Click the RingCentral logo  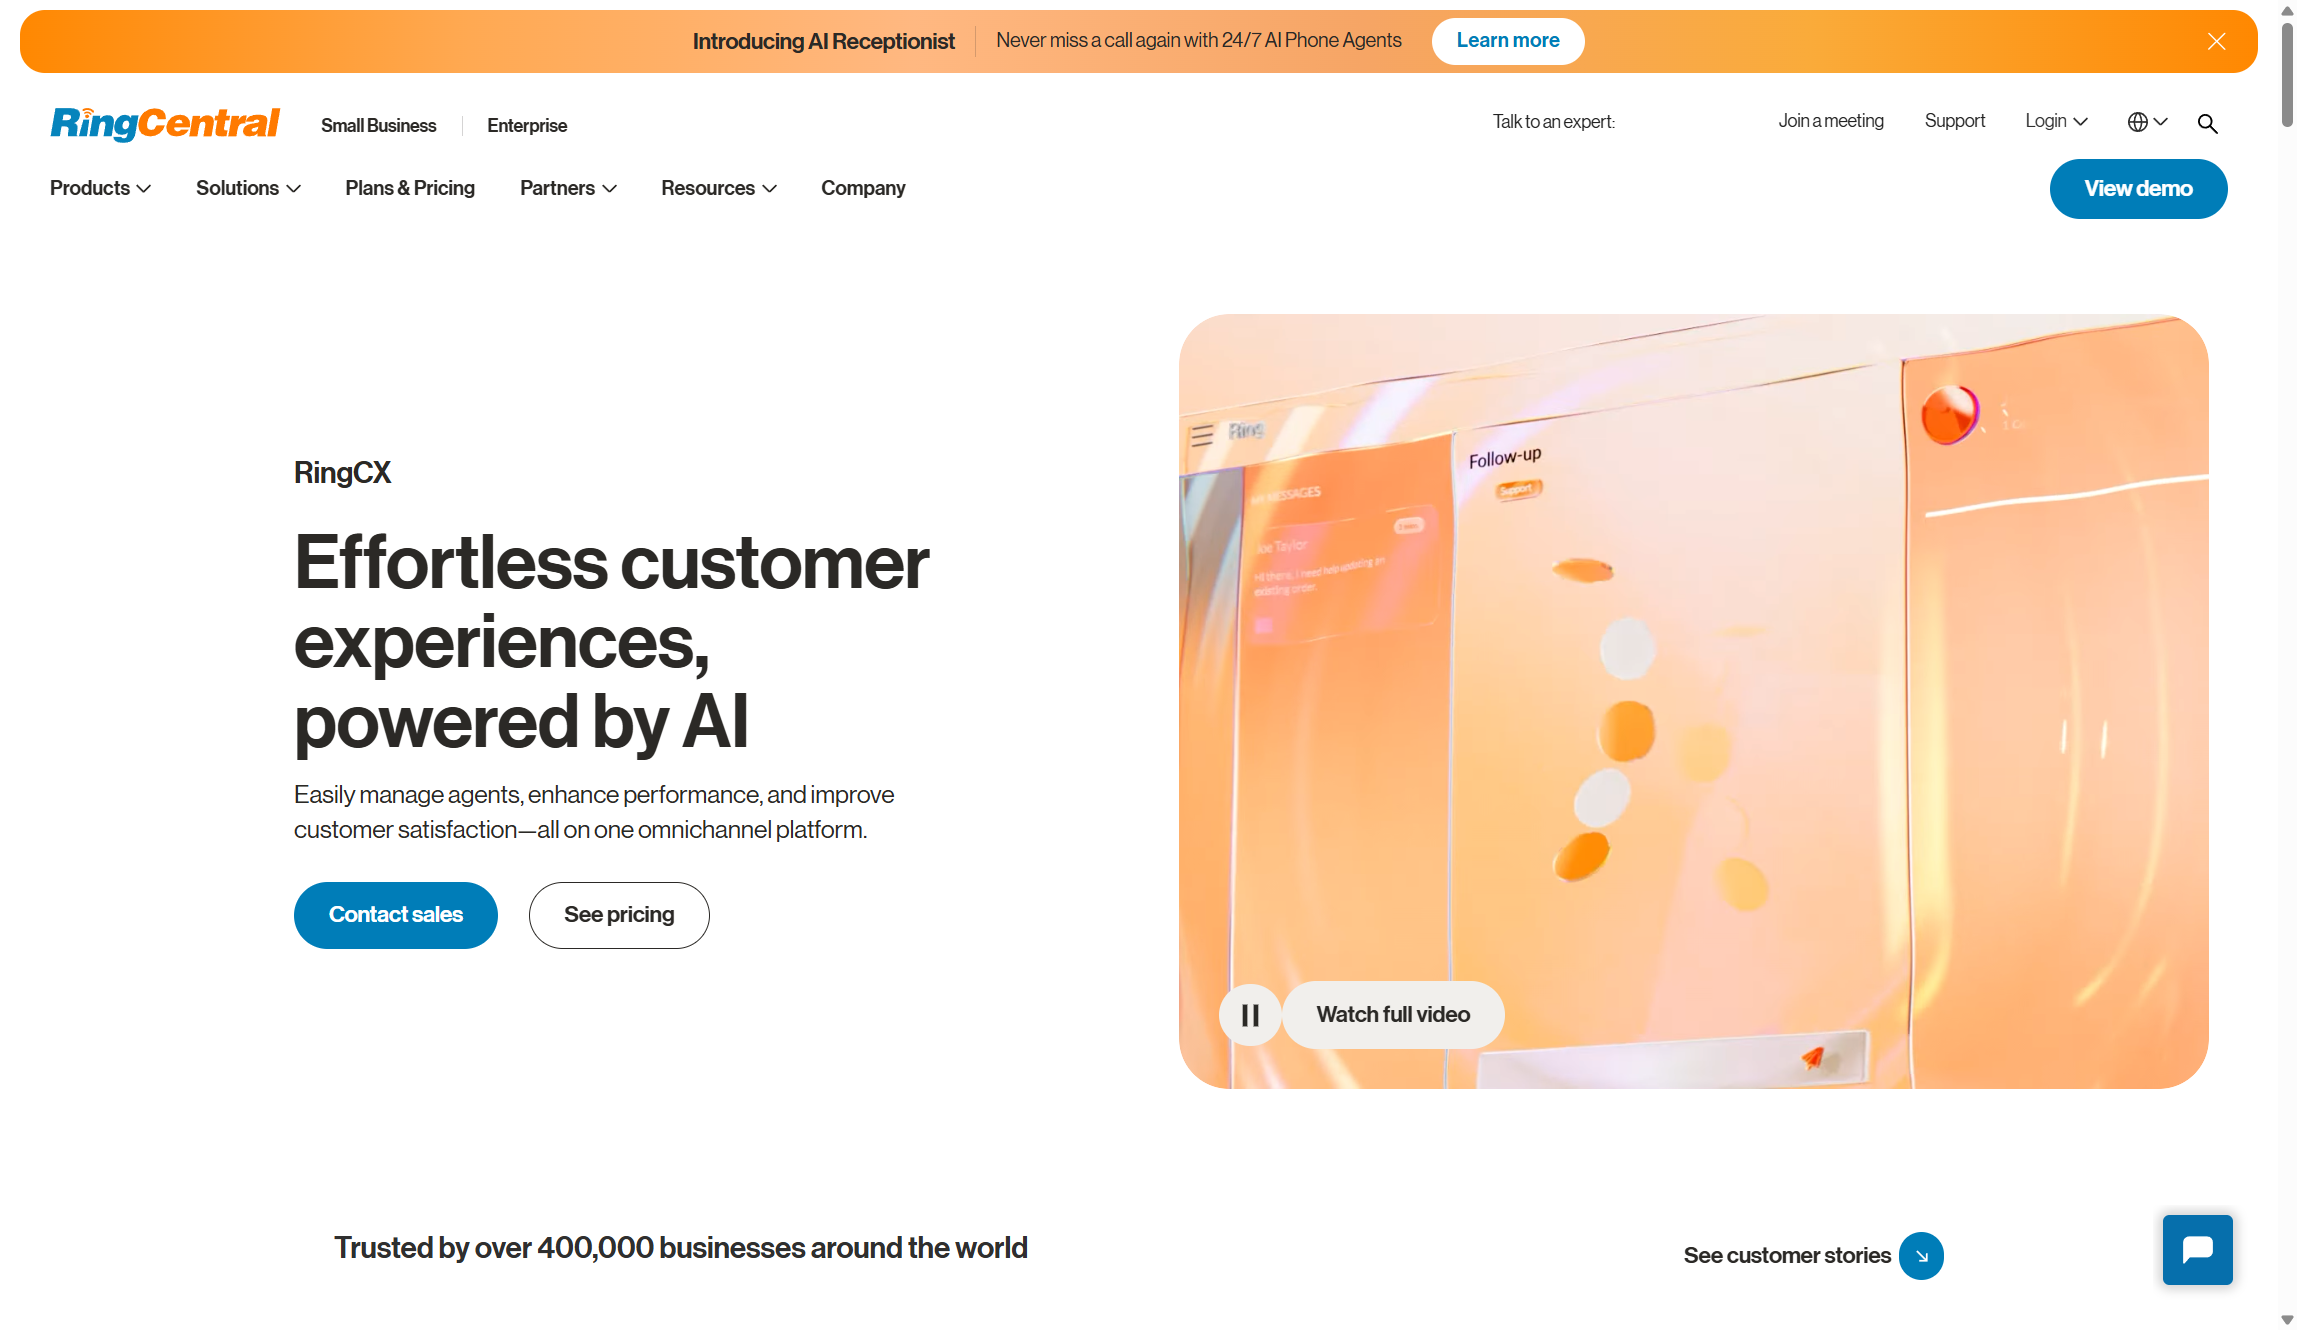point(165,124)
